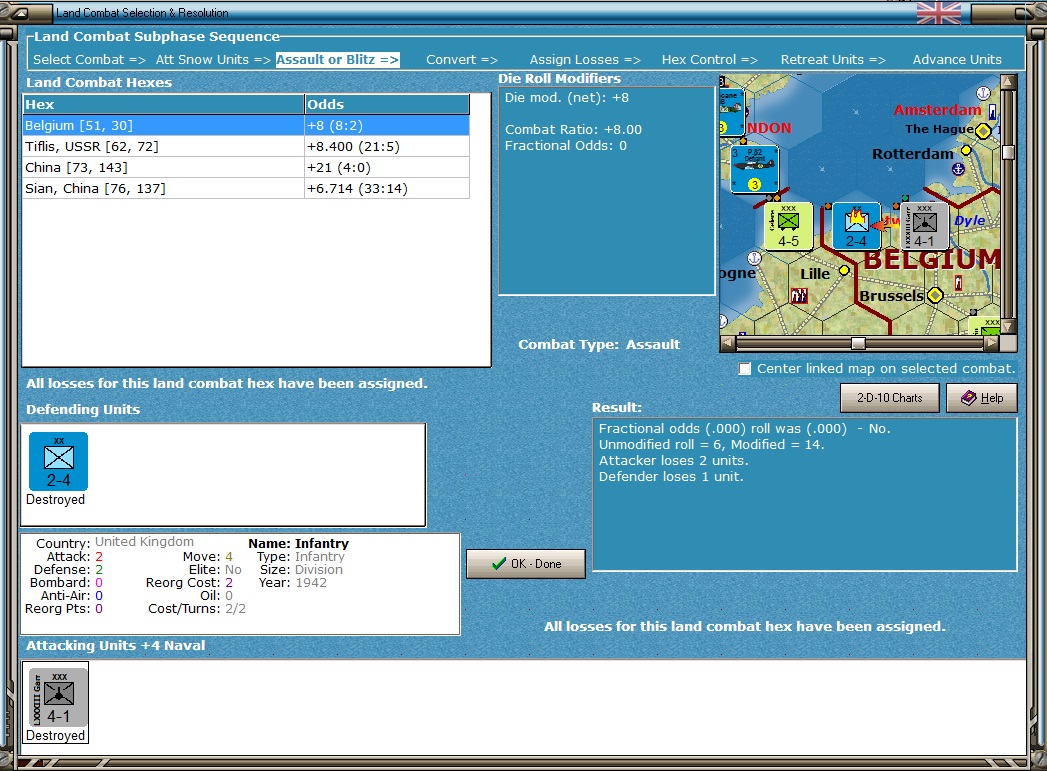This screenshot has width=1047, height=771.
Task: Click the red factory icon below BELGIUM label
Action: tap(958, 283)
